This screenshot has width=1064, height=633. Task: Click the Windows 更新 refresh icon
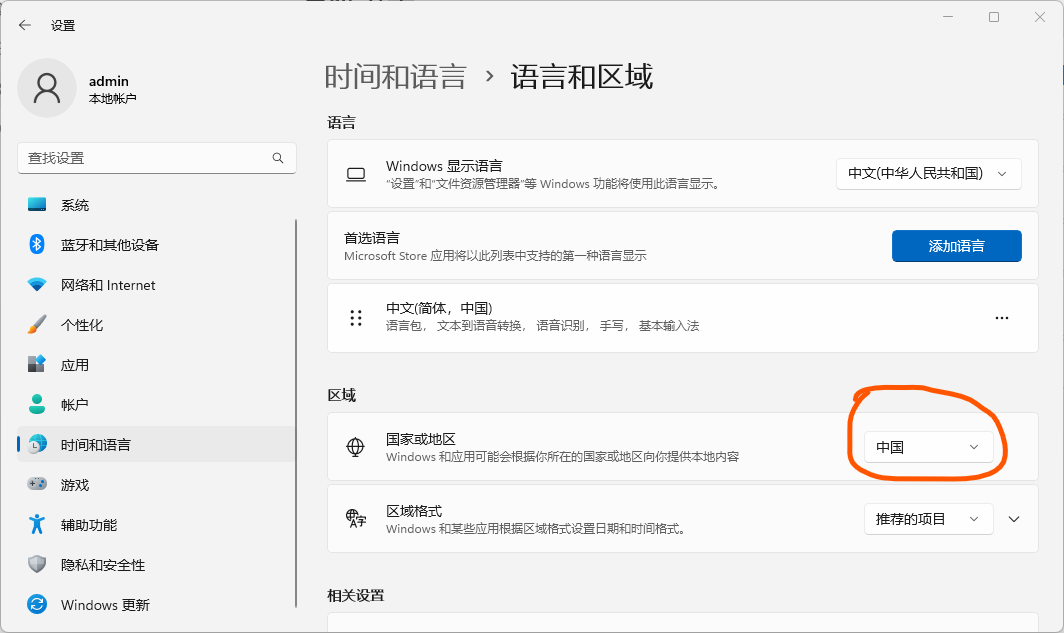click(37, 604)
